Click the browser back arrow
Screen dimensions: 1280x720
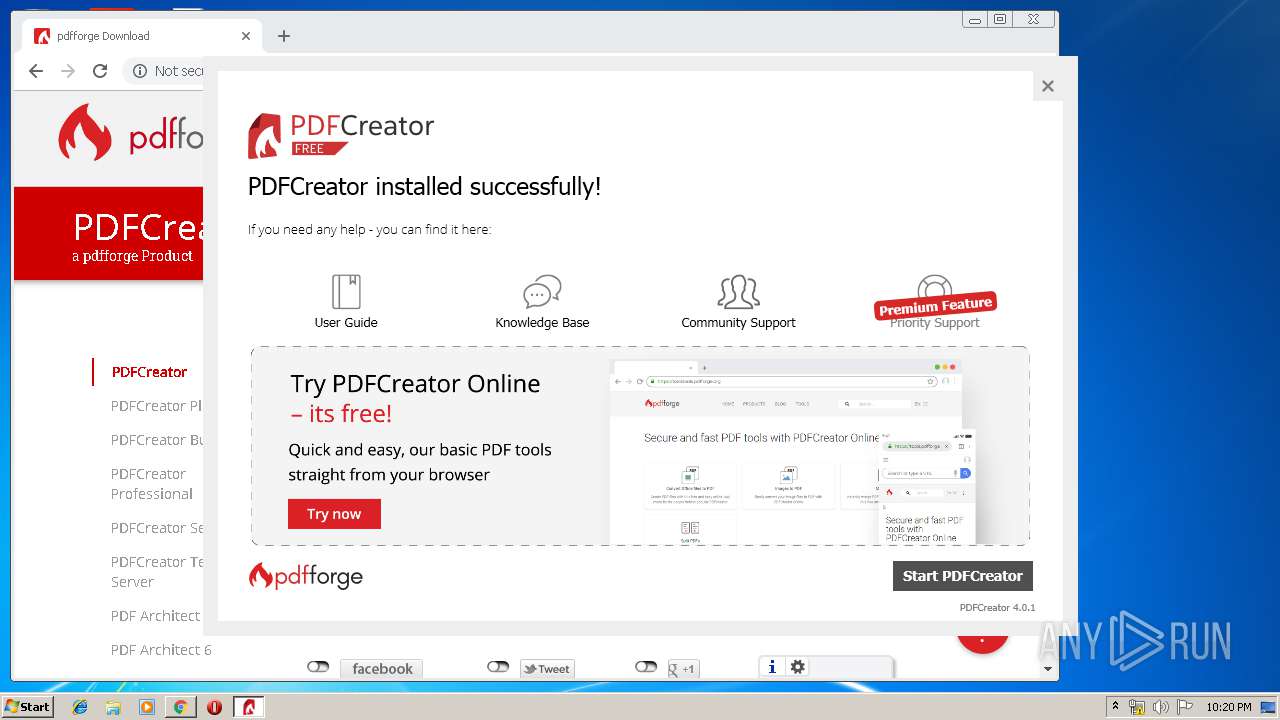[36, 71]
